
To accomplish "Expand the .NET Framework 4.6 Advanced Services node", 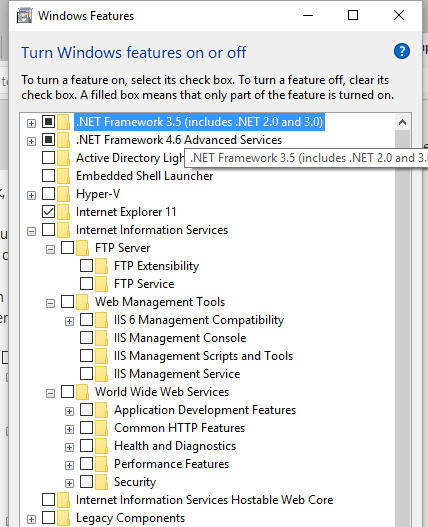I will (x=31, y=141).
